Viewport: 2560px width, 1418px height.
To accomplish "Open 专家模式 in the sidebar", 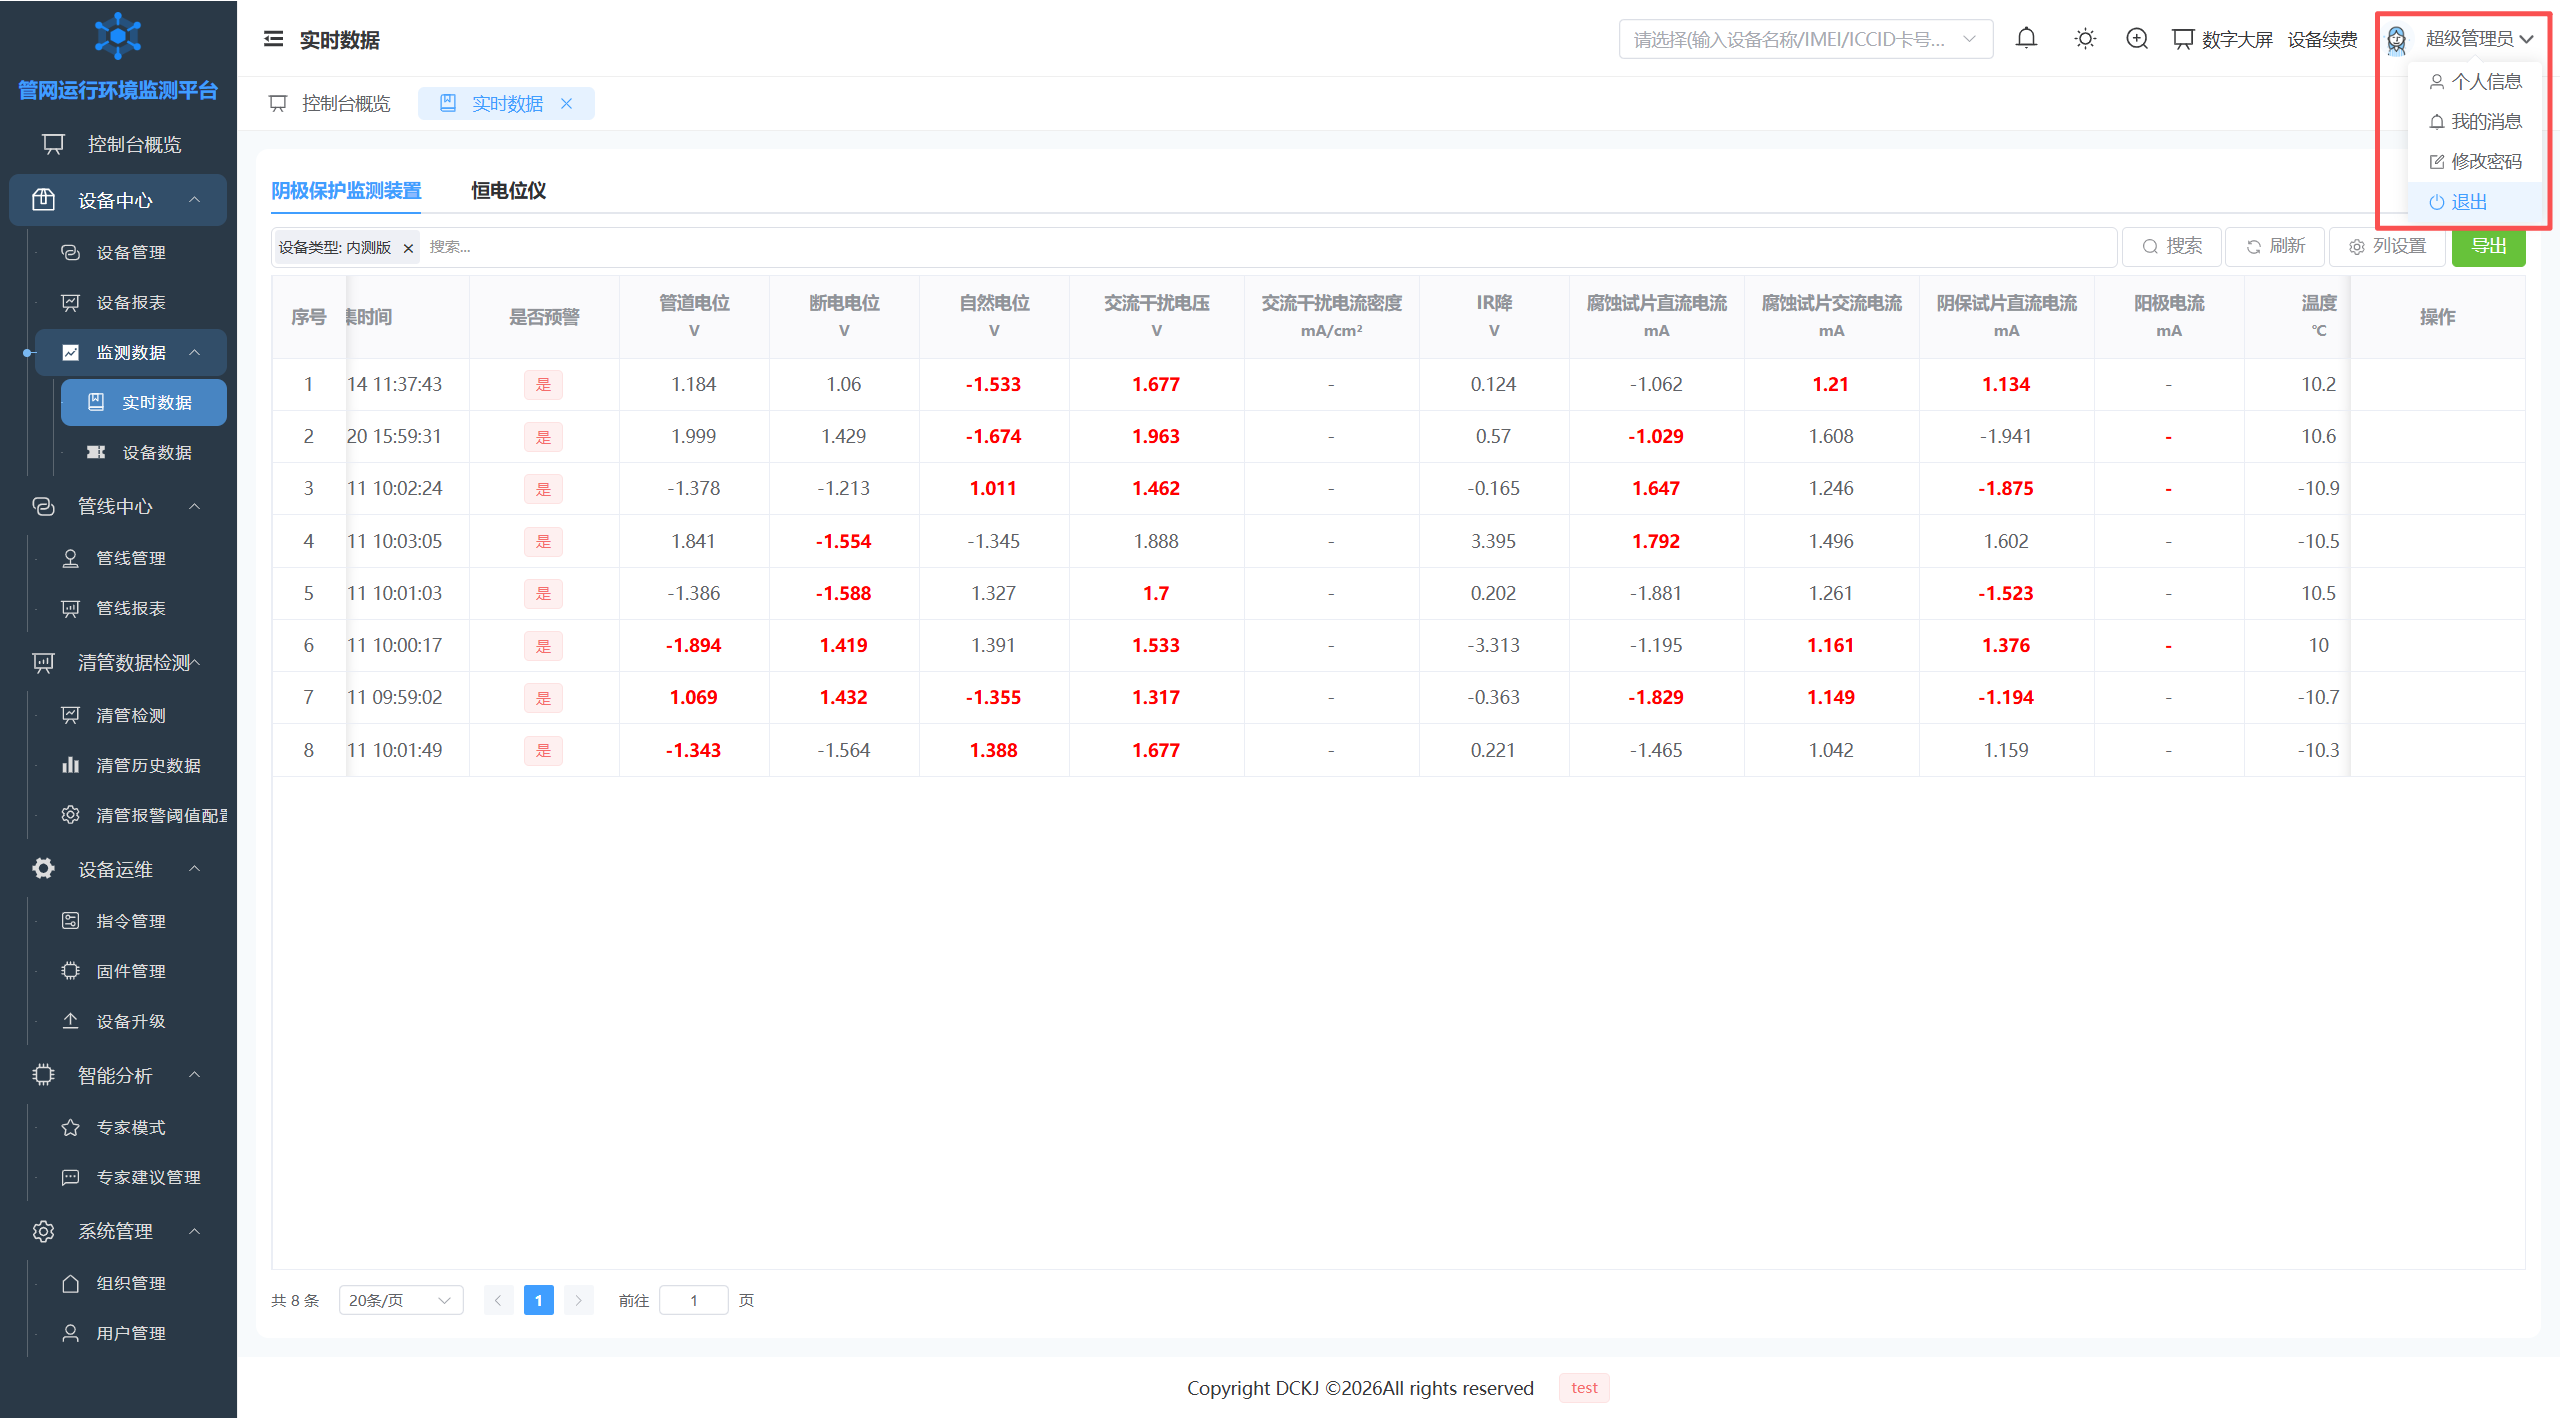I will pos(130,1127).
